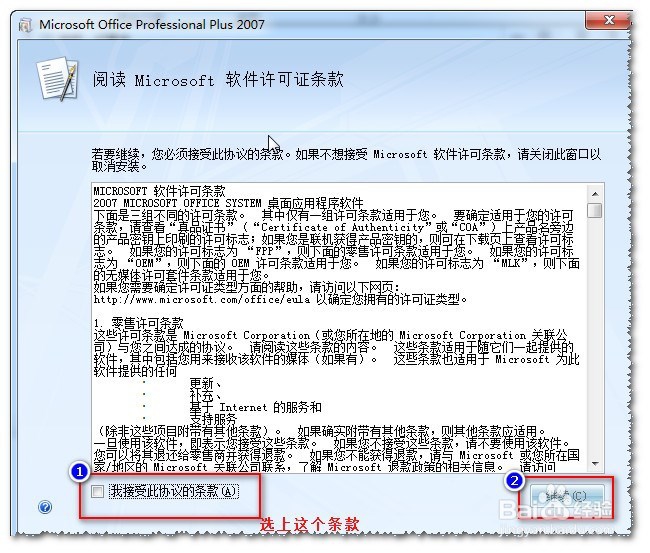650x553 pixels.
Task: Click the bullet item 更新、
Action: [x=206, y=383]
